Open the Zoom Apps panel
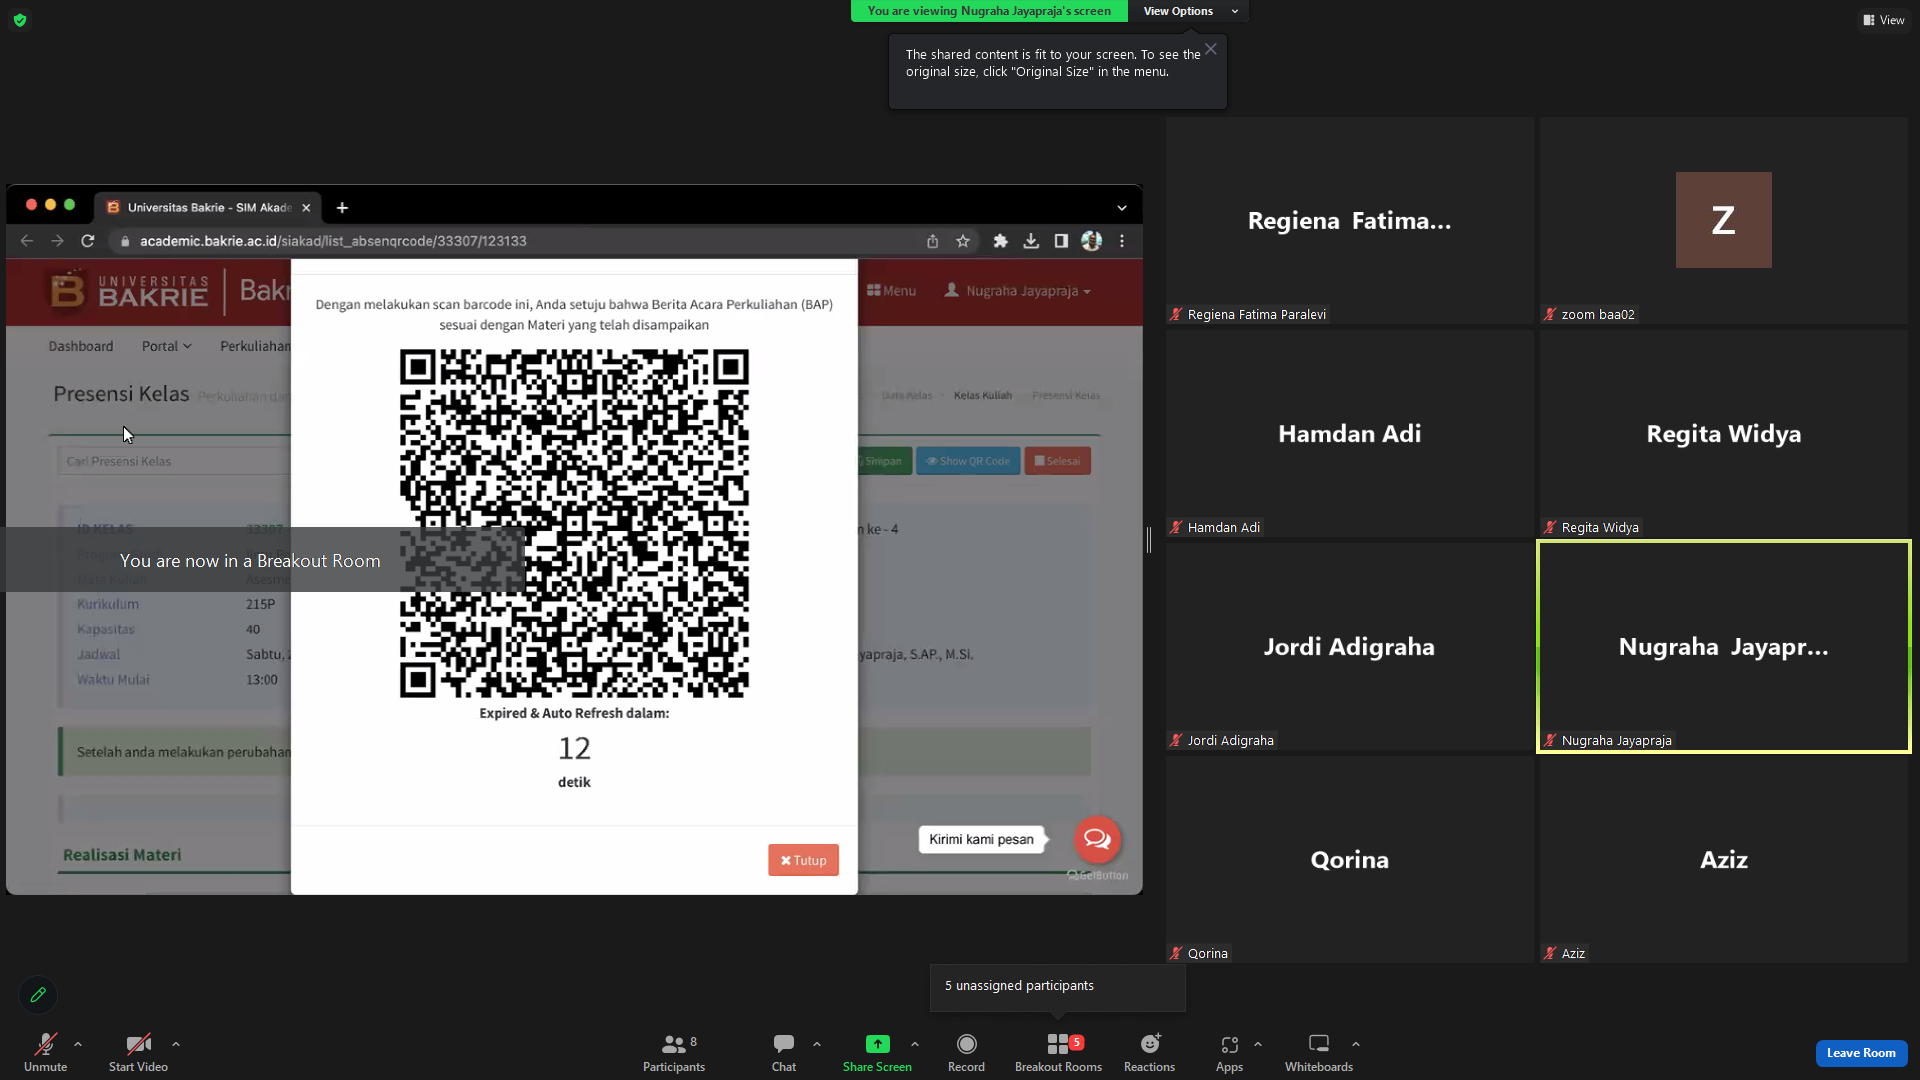1920x1080 pixels. pyautogui.click(x=1229, y=1052)
